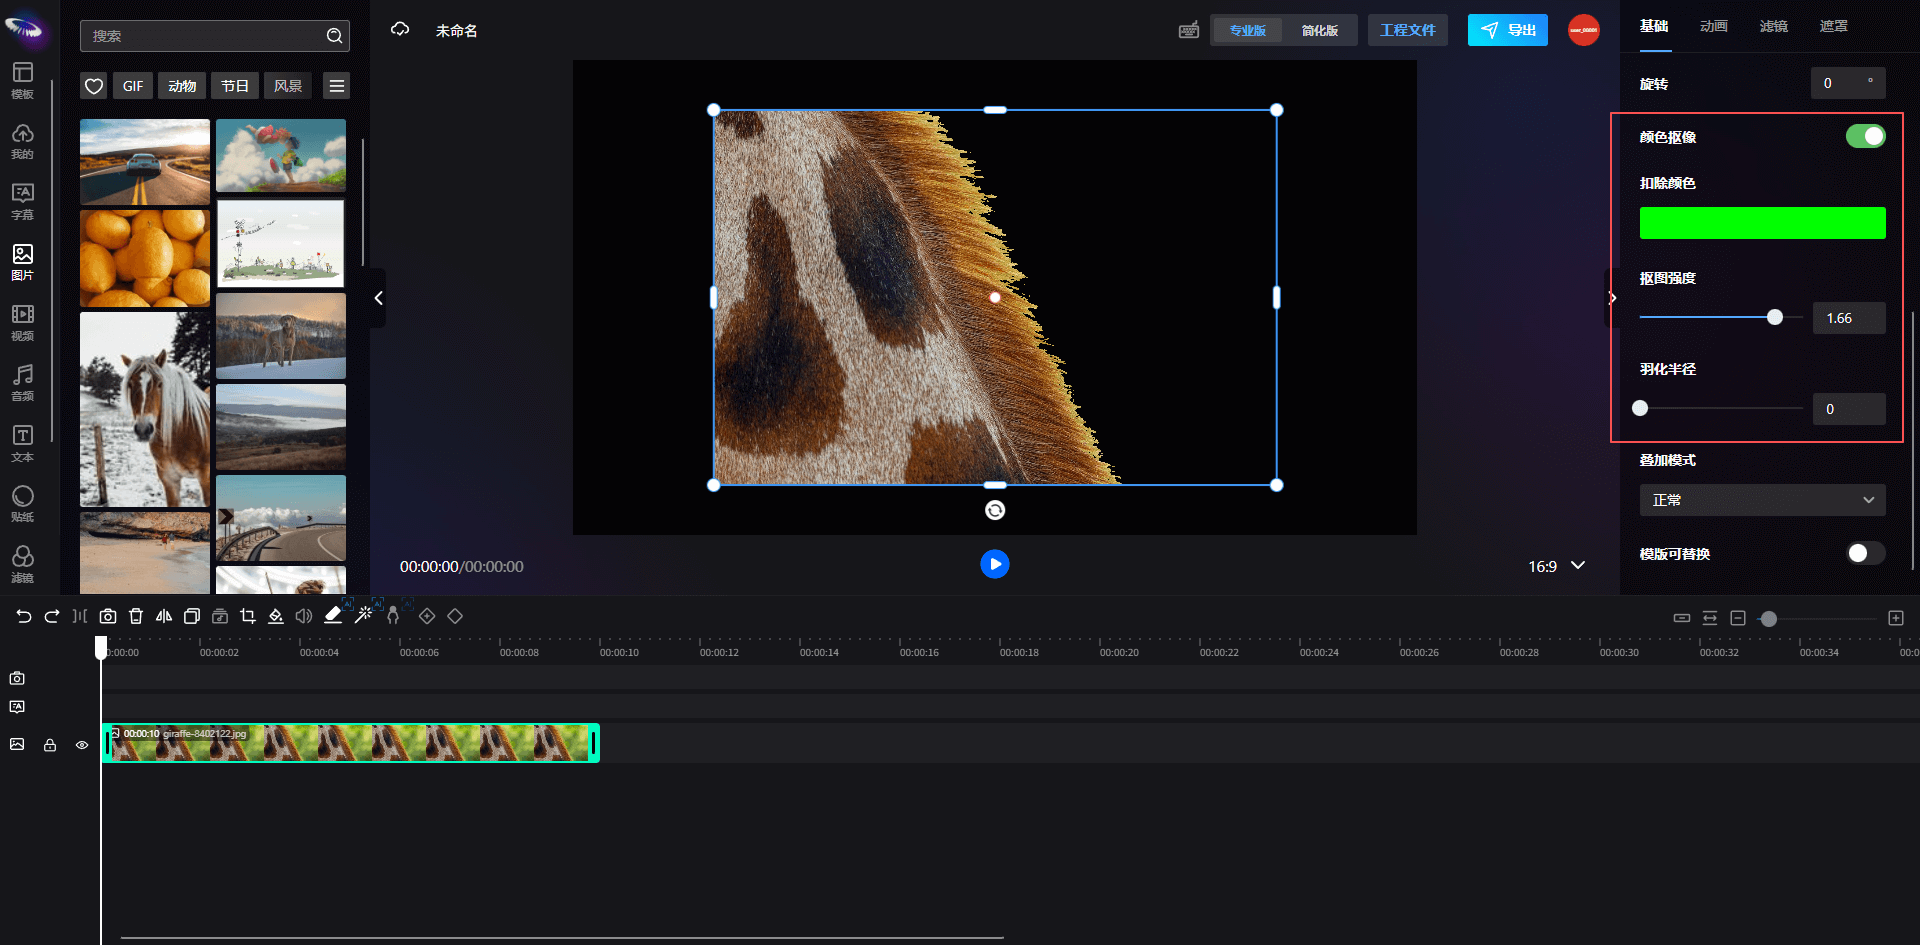This screenshot has width=1920, height=945.
Task: Turn off the 颜色抠像 chroma key switch
Action: coord(1865,136)
